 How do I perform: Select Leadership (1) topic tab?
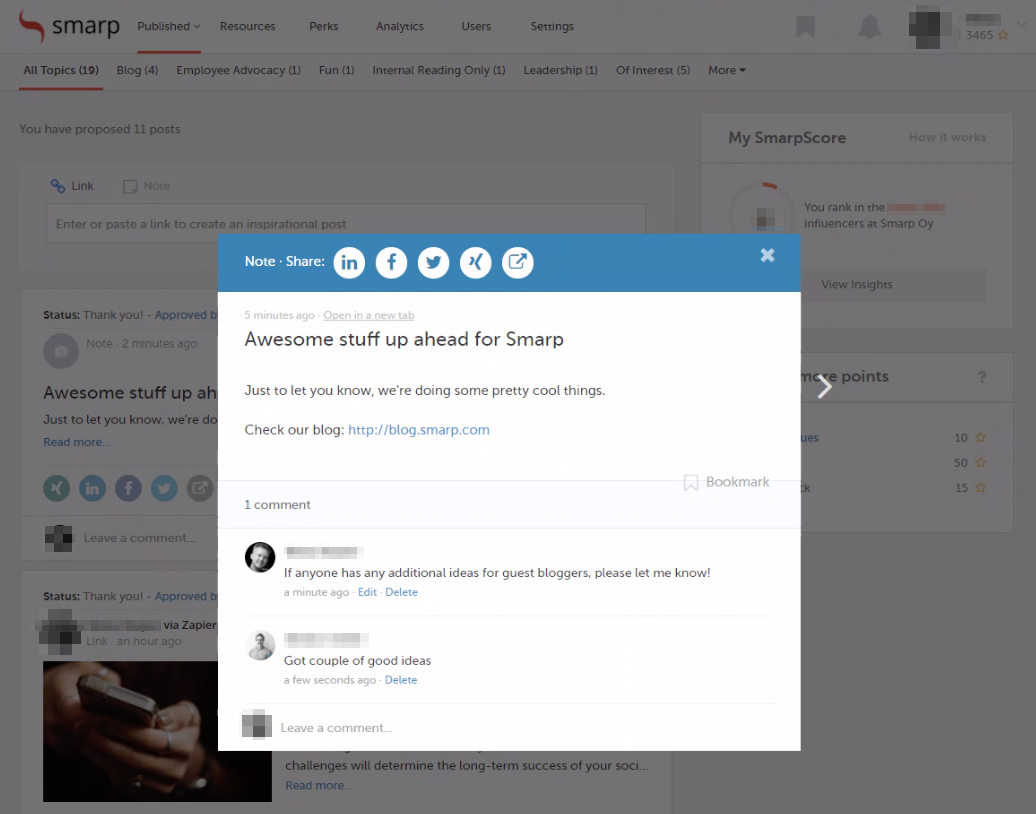(x=560, y=70)
